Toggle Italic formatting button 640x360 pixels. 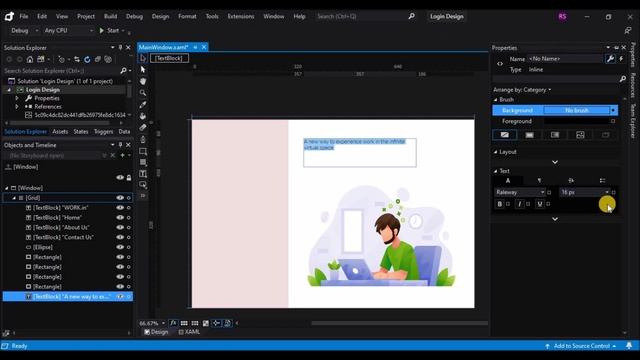click(x=519, y=204)
